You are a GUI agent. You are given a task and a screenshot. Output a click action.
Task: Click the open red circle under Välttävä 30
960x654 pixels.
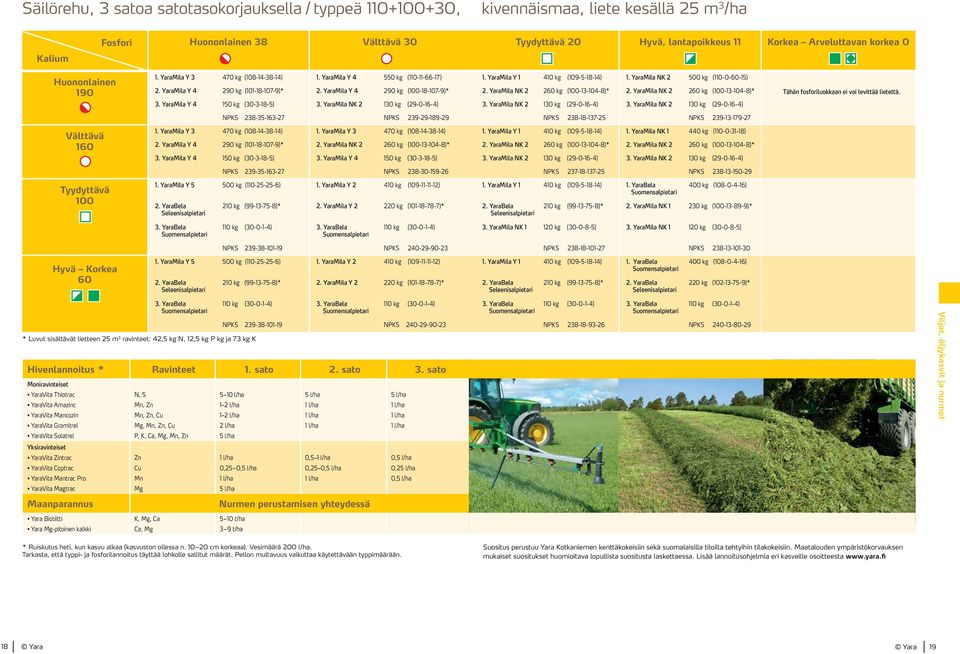pyautogui.click(x=386, y=59)
